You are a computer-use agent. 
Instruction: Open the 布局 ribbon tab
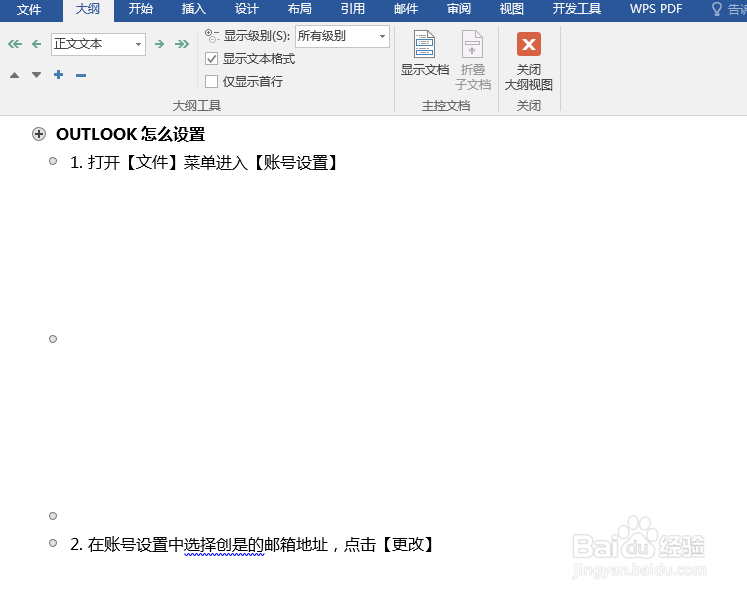pyautogui.click(x=300, y=9)
